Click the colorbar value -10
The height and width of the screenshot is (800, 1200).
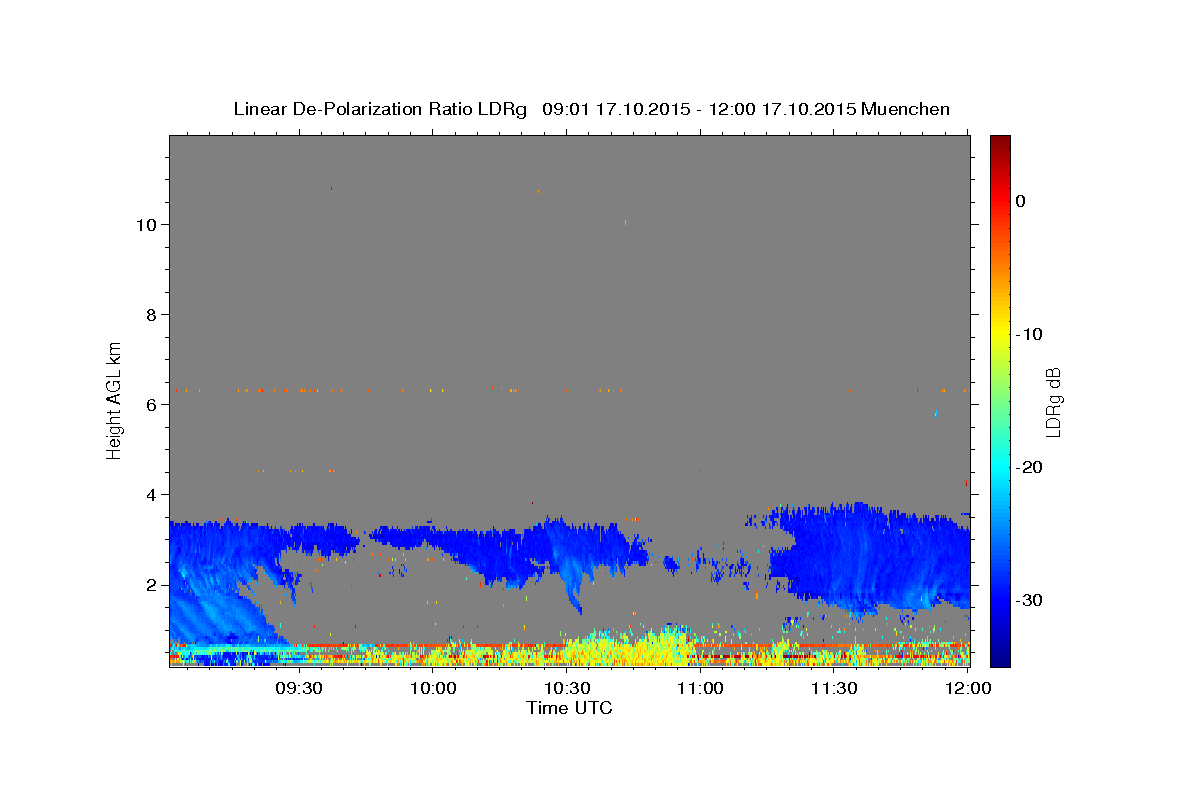coord(1030,334)
